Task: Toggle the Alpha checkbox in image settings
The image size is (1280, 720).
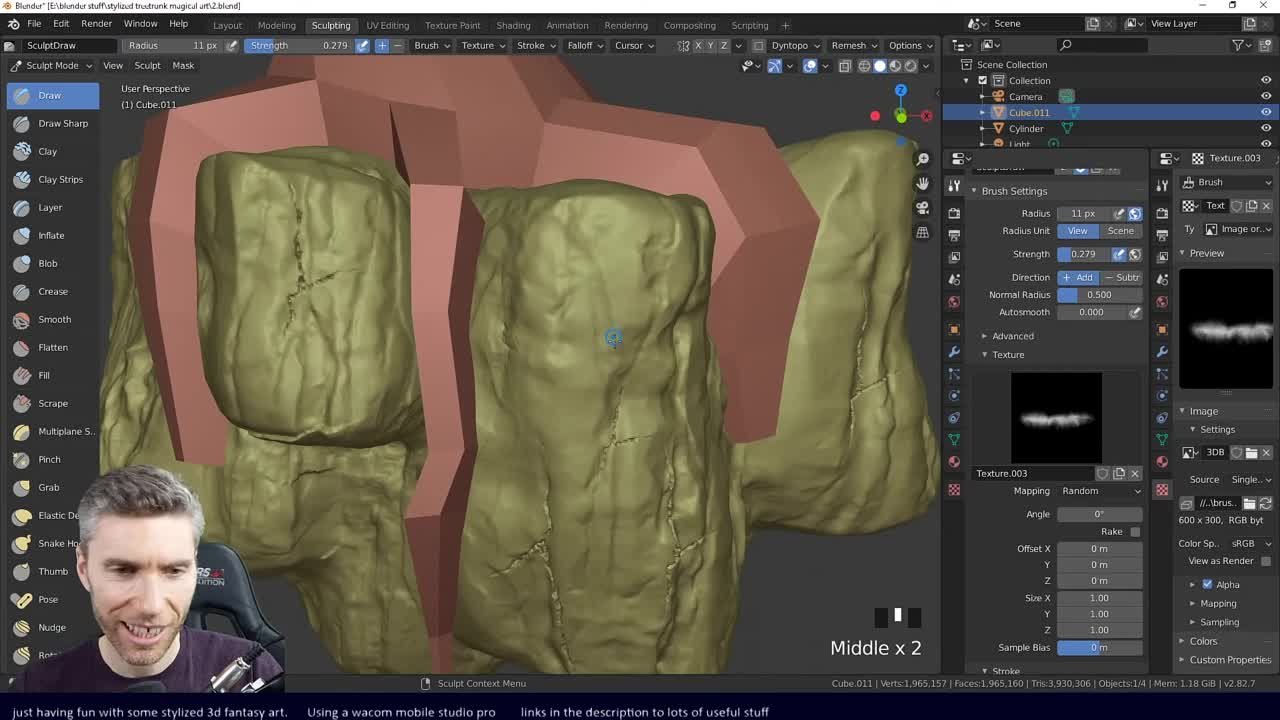Action: 1207,584
